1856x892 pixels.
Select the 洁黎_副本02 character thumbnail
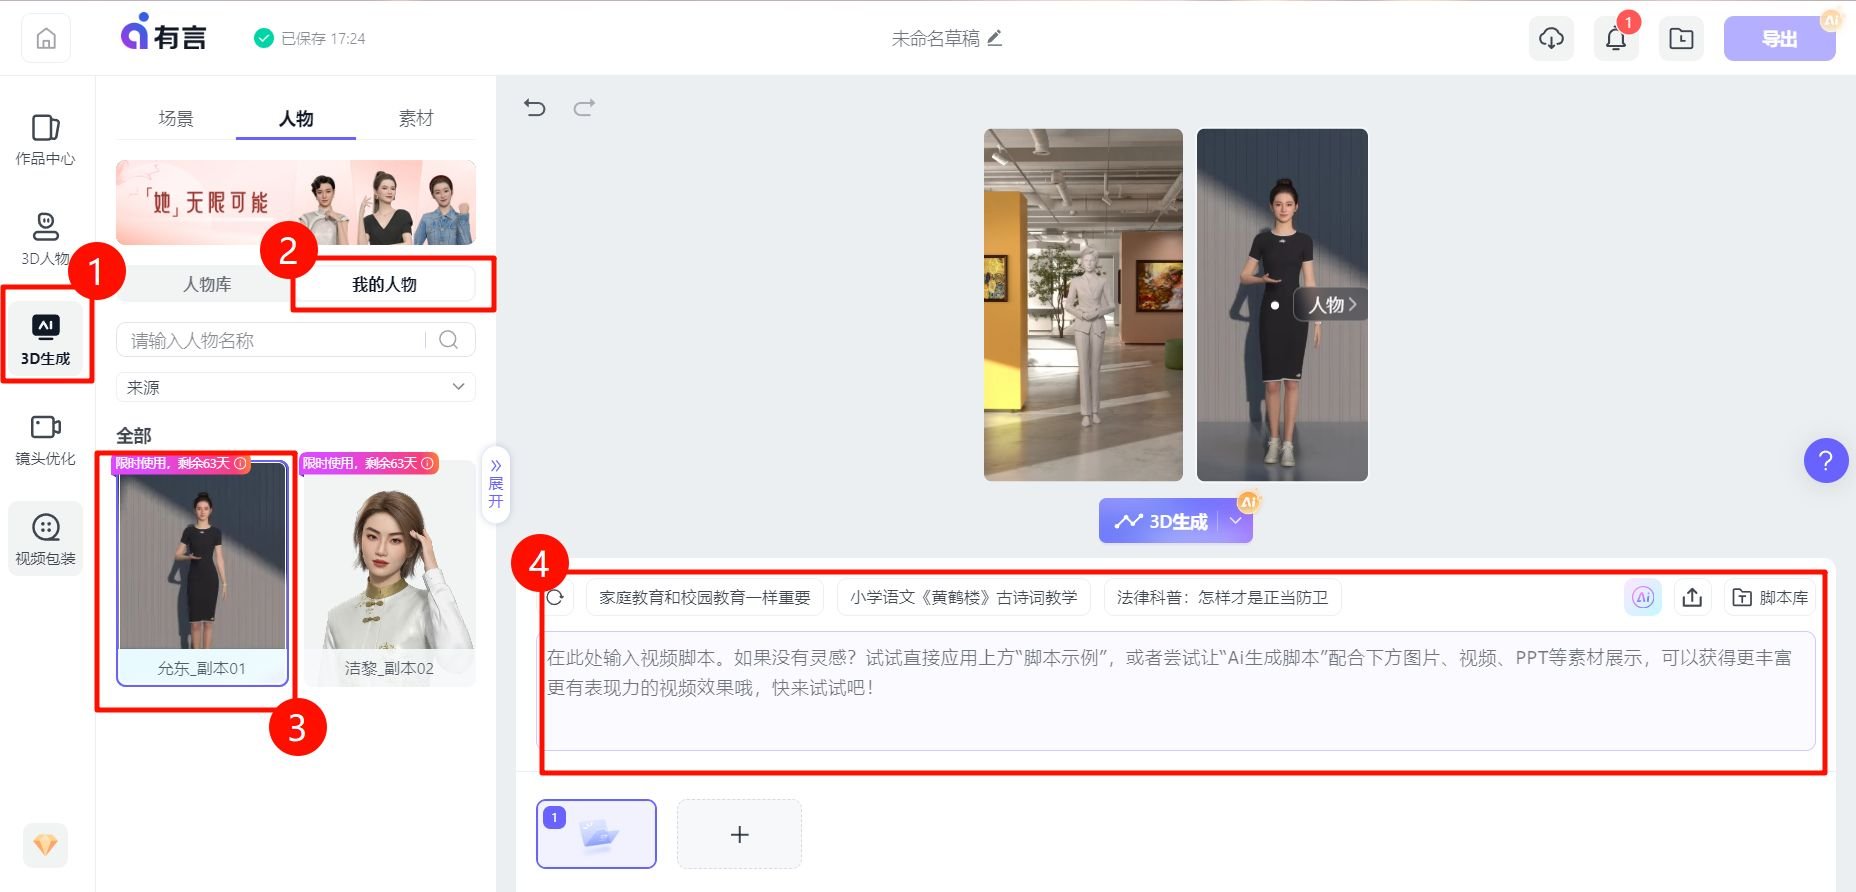click(x=389, y=570)
